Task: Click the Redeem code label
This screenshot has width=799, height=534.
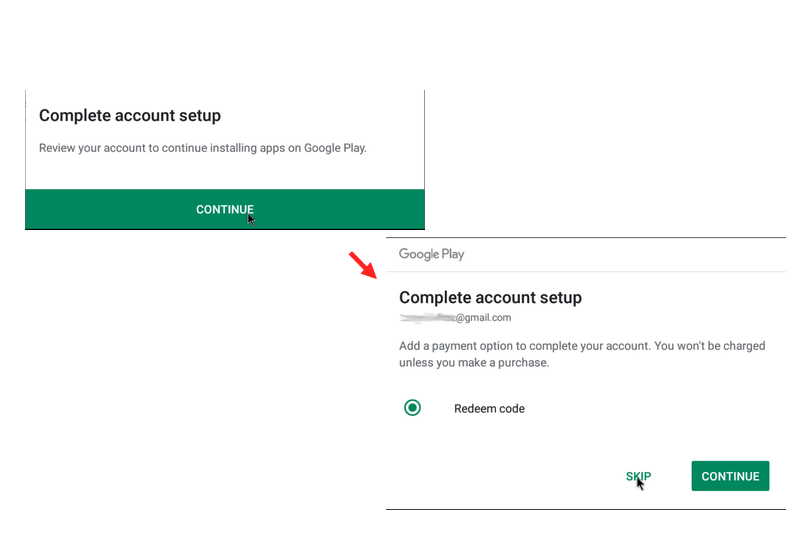Action: point(489,409)
